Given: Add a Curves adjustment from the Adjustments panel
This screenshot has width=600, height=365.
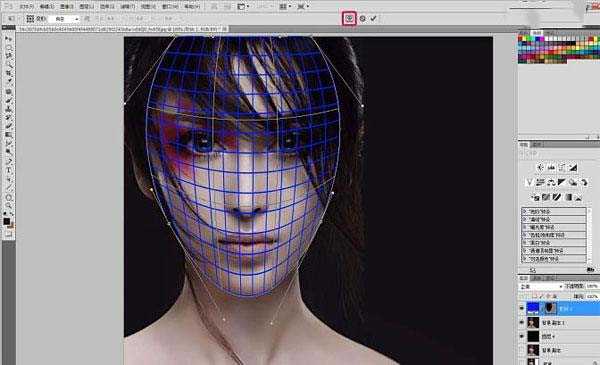Looking at the screenshot, I should [562, 168].
